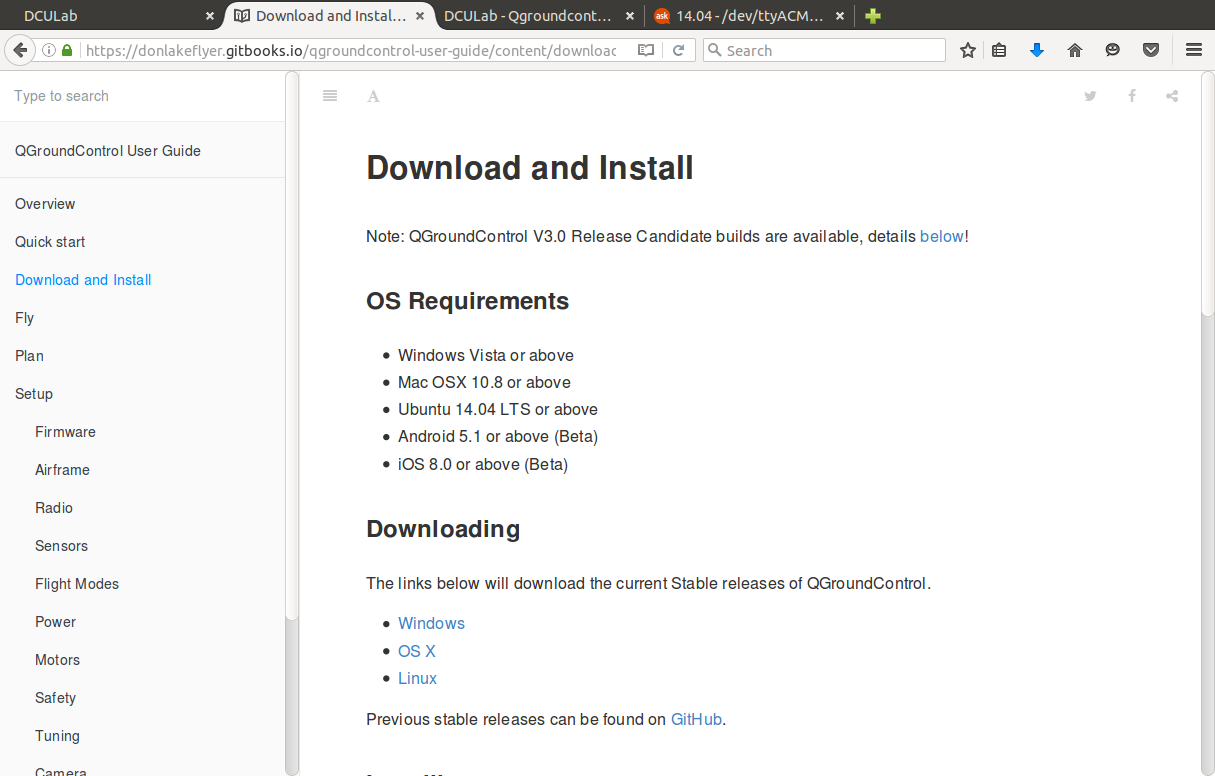
Task: Switch to the 14.04 - /dev/ttyACM tab
Action: (744, 16)
